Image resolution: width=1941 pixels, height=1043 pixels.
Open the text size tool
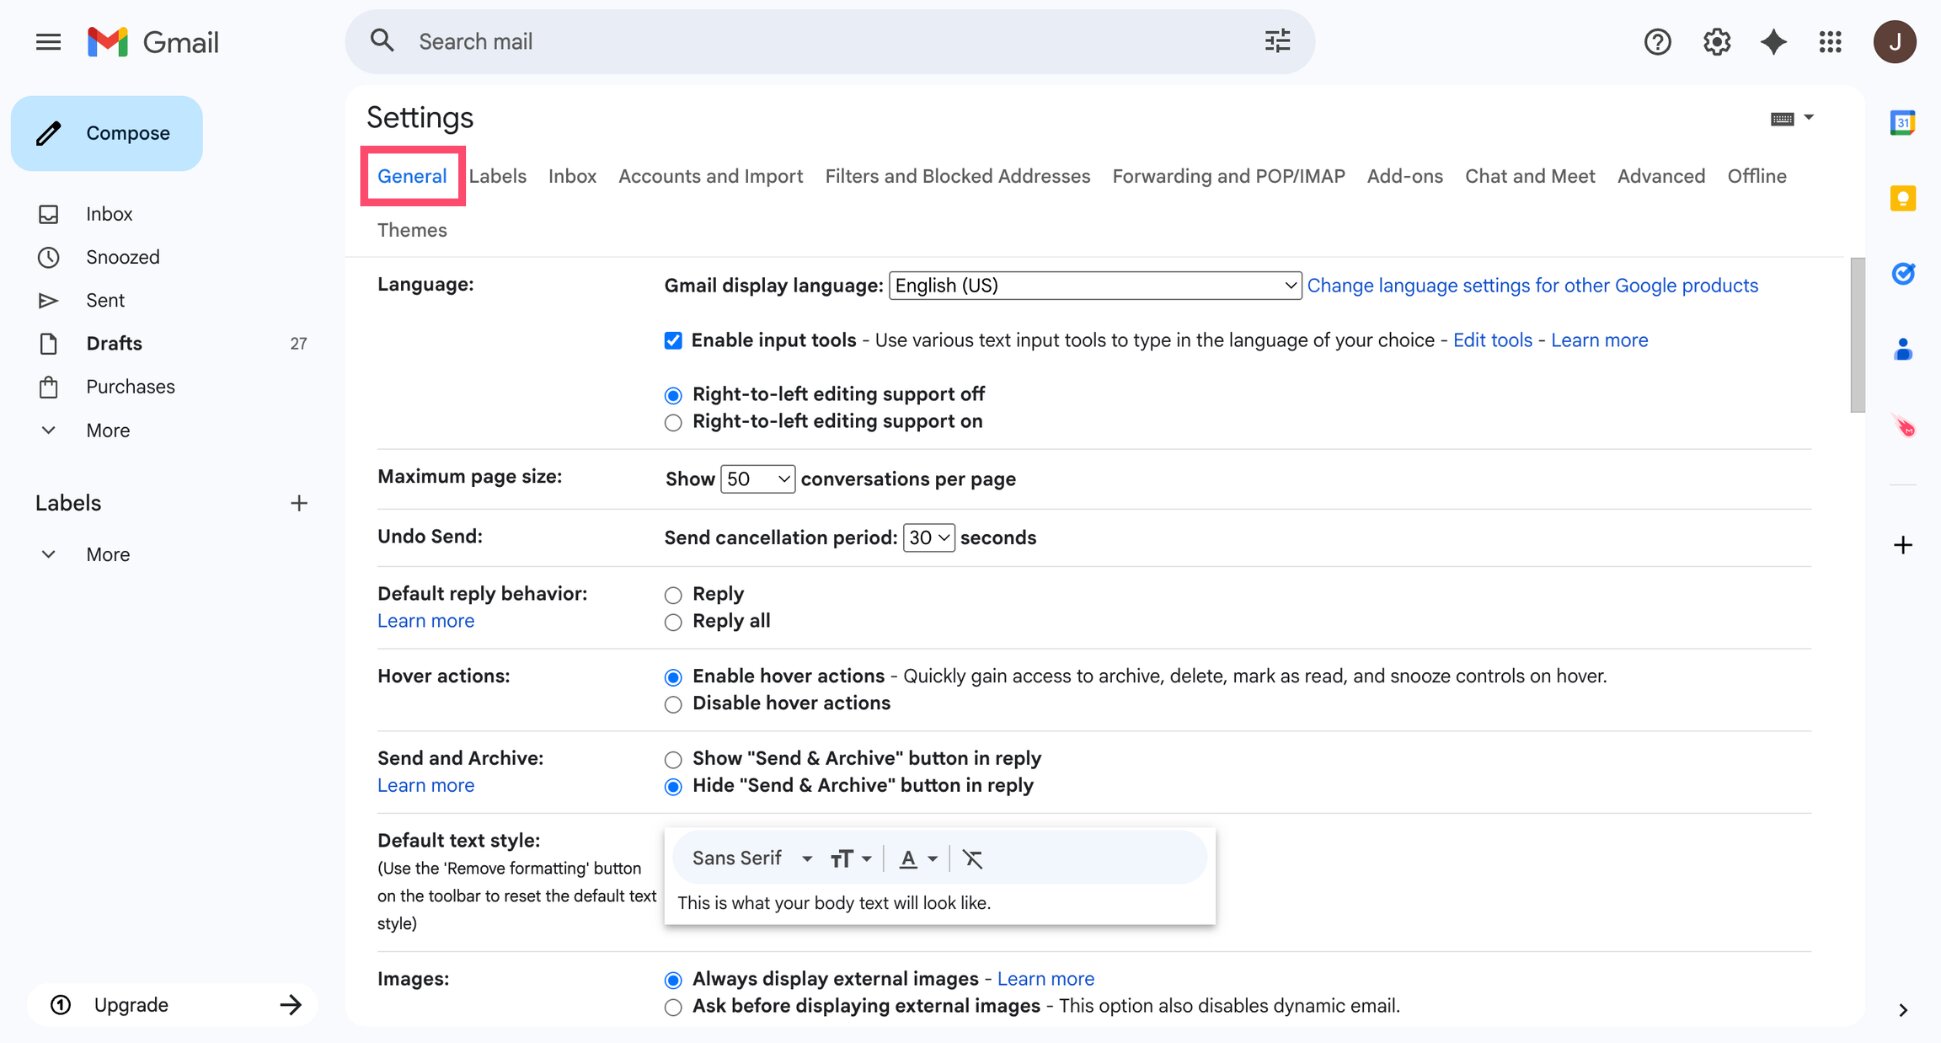[850, 858]
